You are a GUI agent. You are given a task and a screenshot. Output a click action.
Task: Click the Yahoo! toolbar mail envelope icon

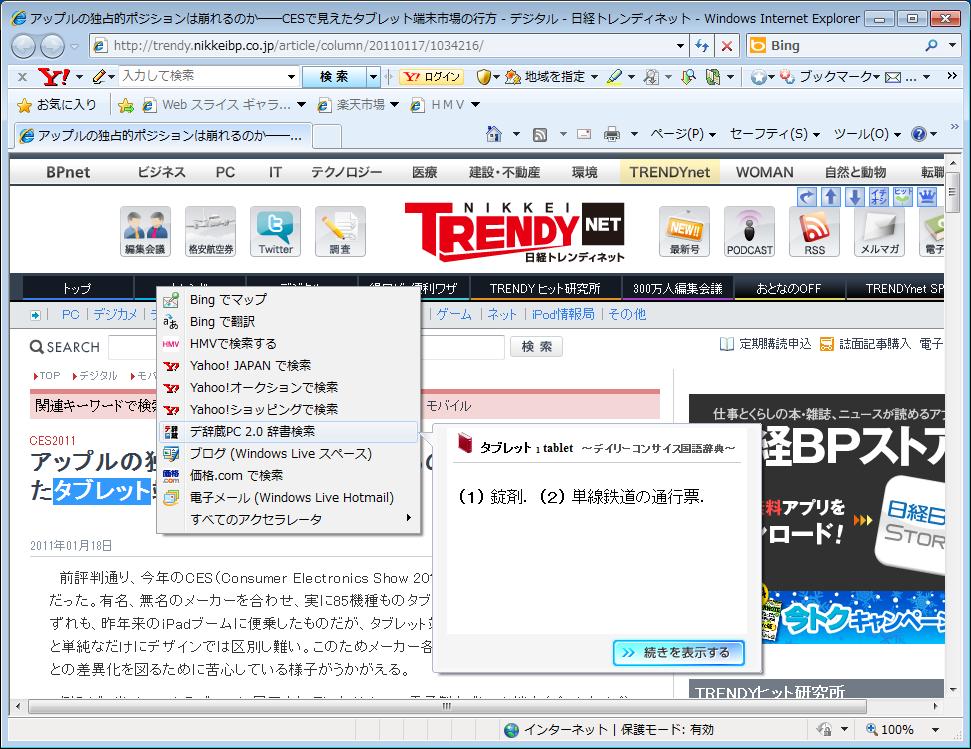click(892, 77)
